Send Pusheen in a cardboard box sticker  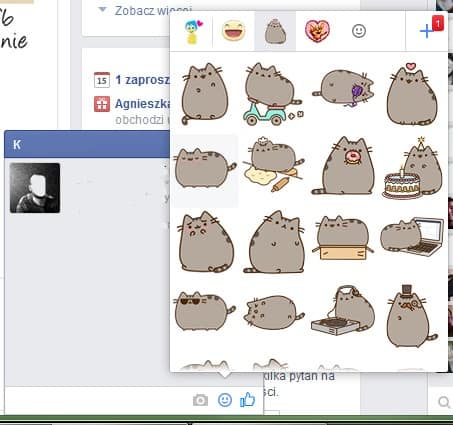pyautogui.click(x=343, y=238)
